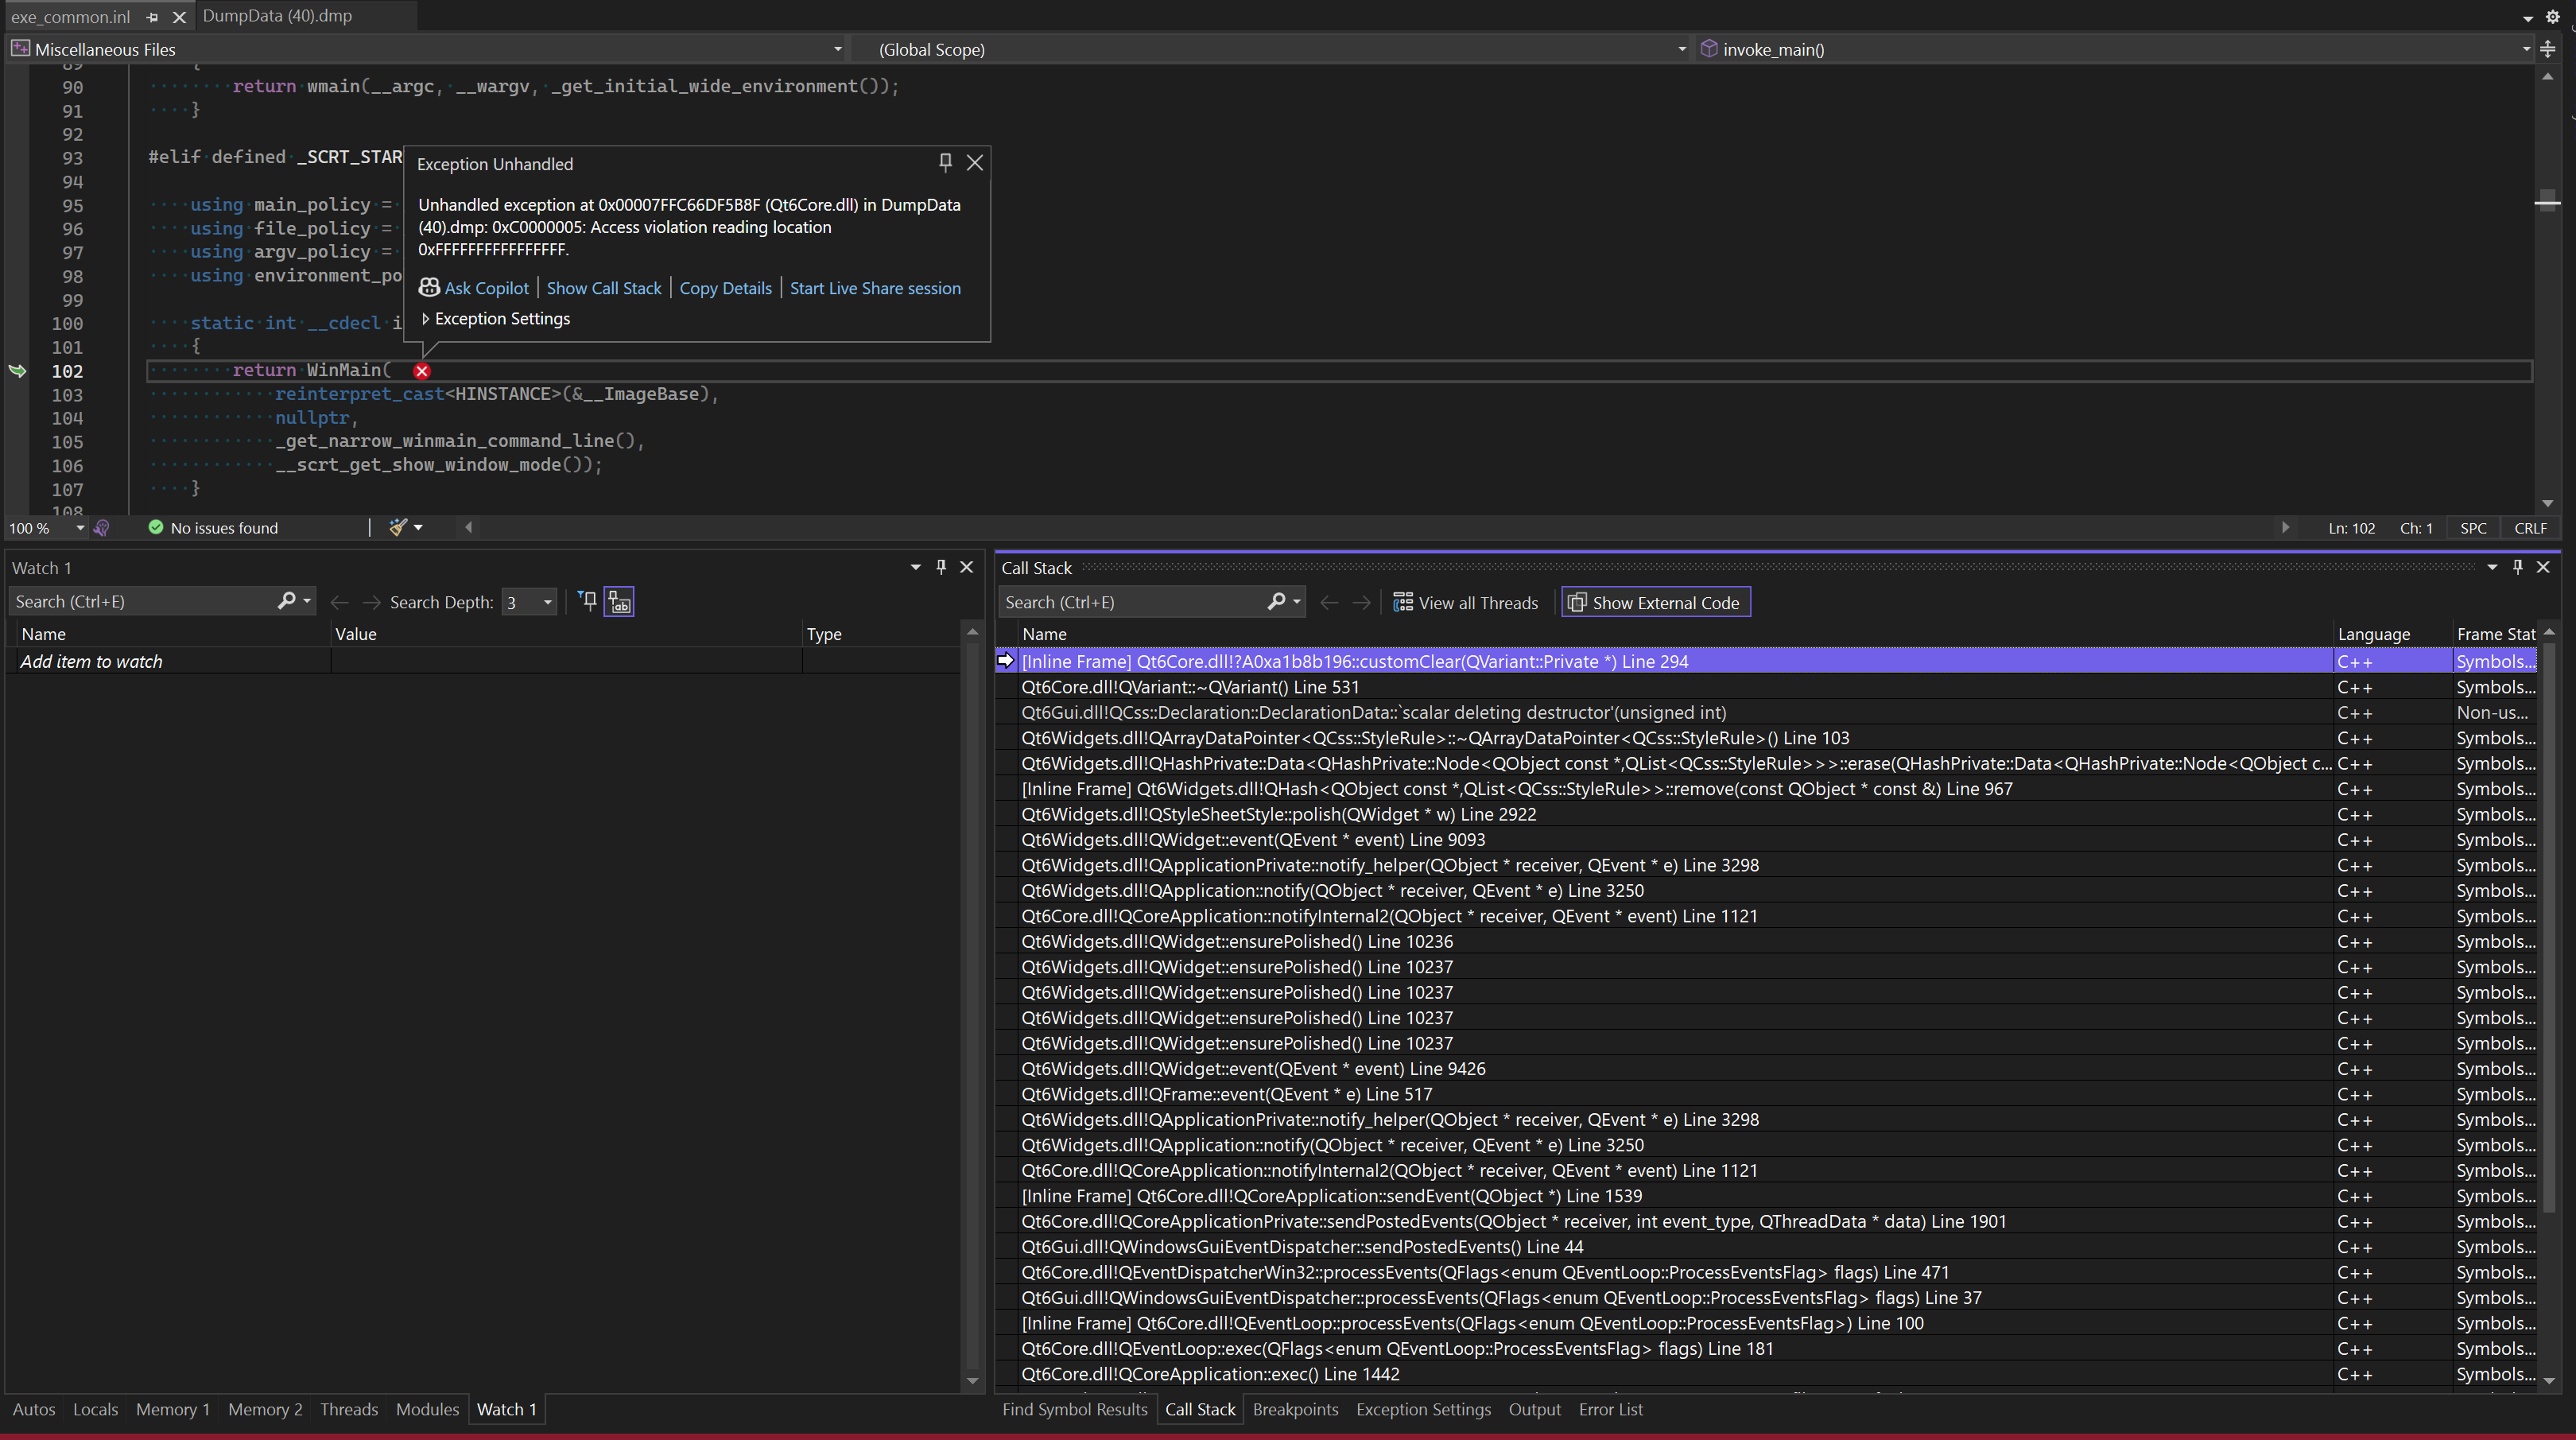Switch to Find Symbol Results tab

coord(1075,1409)
